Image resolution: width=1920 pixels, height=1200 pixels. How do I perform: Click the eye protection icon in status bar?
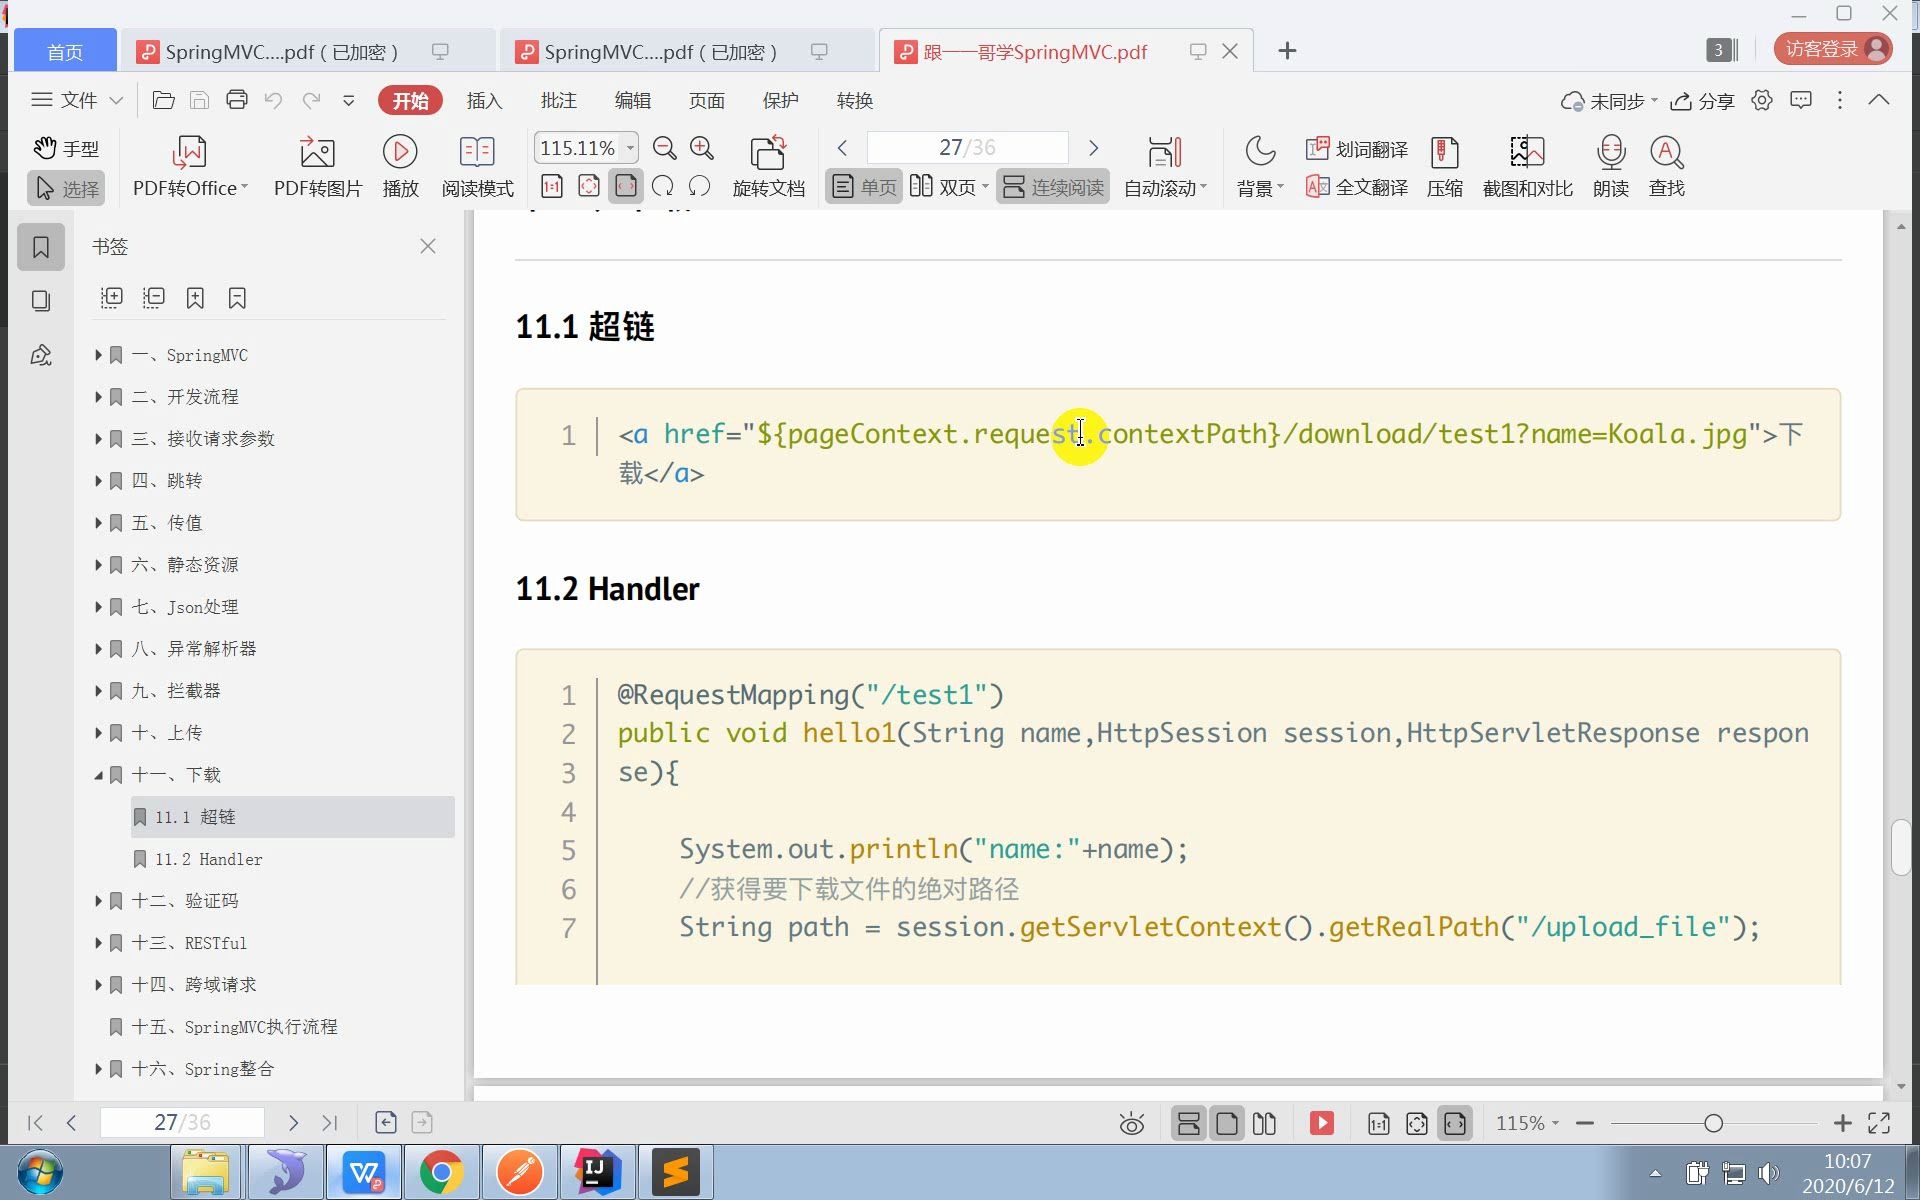pos(1131,1124)
